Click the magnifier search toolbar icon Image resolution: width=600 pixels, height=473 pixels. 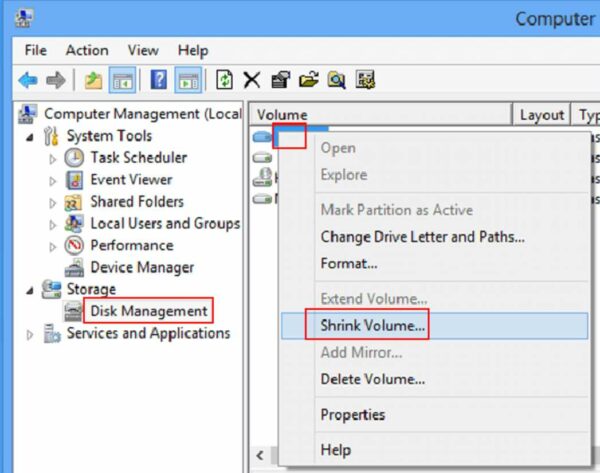(x=337, y=80)
